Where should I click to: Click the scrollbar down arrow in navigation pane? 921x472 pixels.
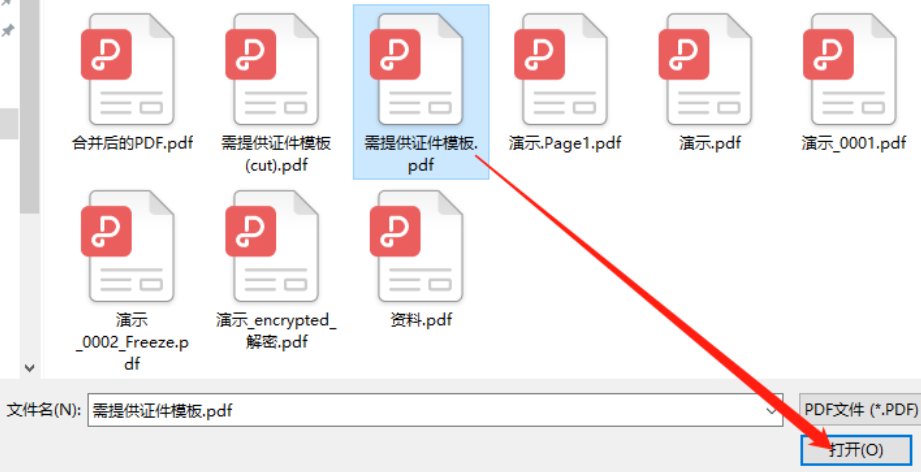coord(29,368)
